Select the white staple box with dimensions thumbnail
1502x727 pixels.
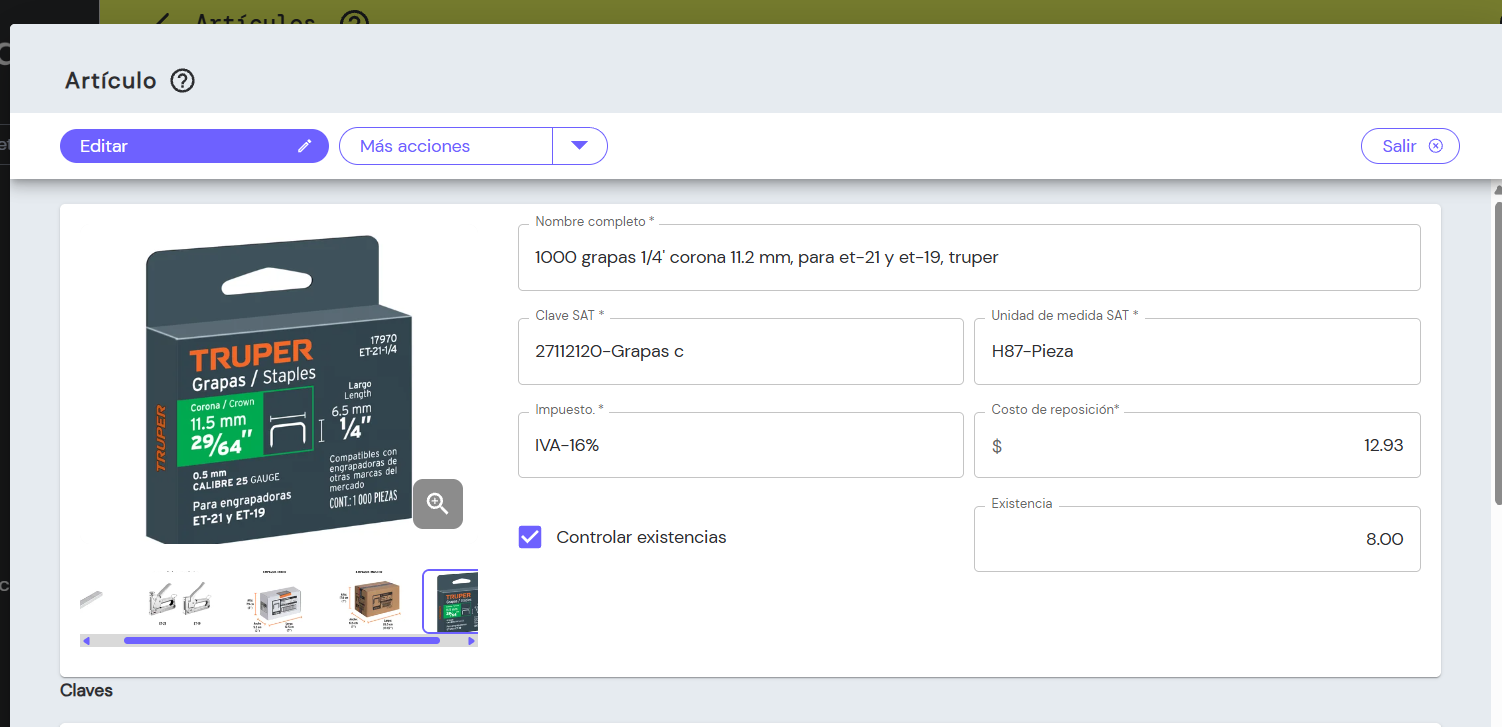click(x=276, y=601)
